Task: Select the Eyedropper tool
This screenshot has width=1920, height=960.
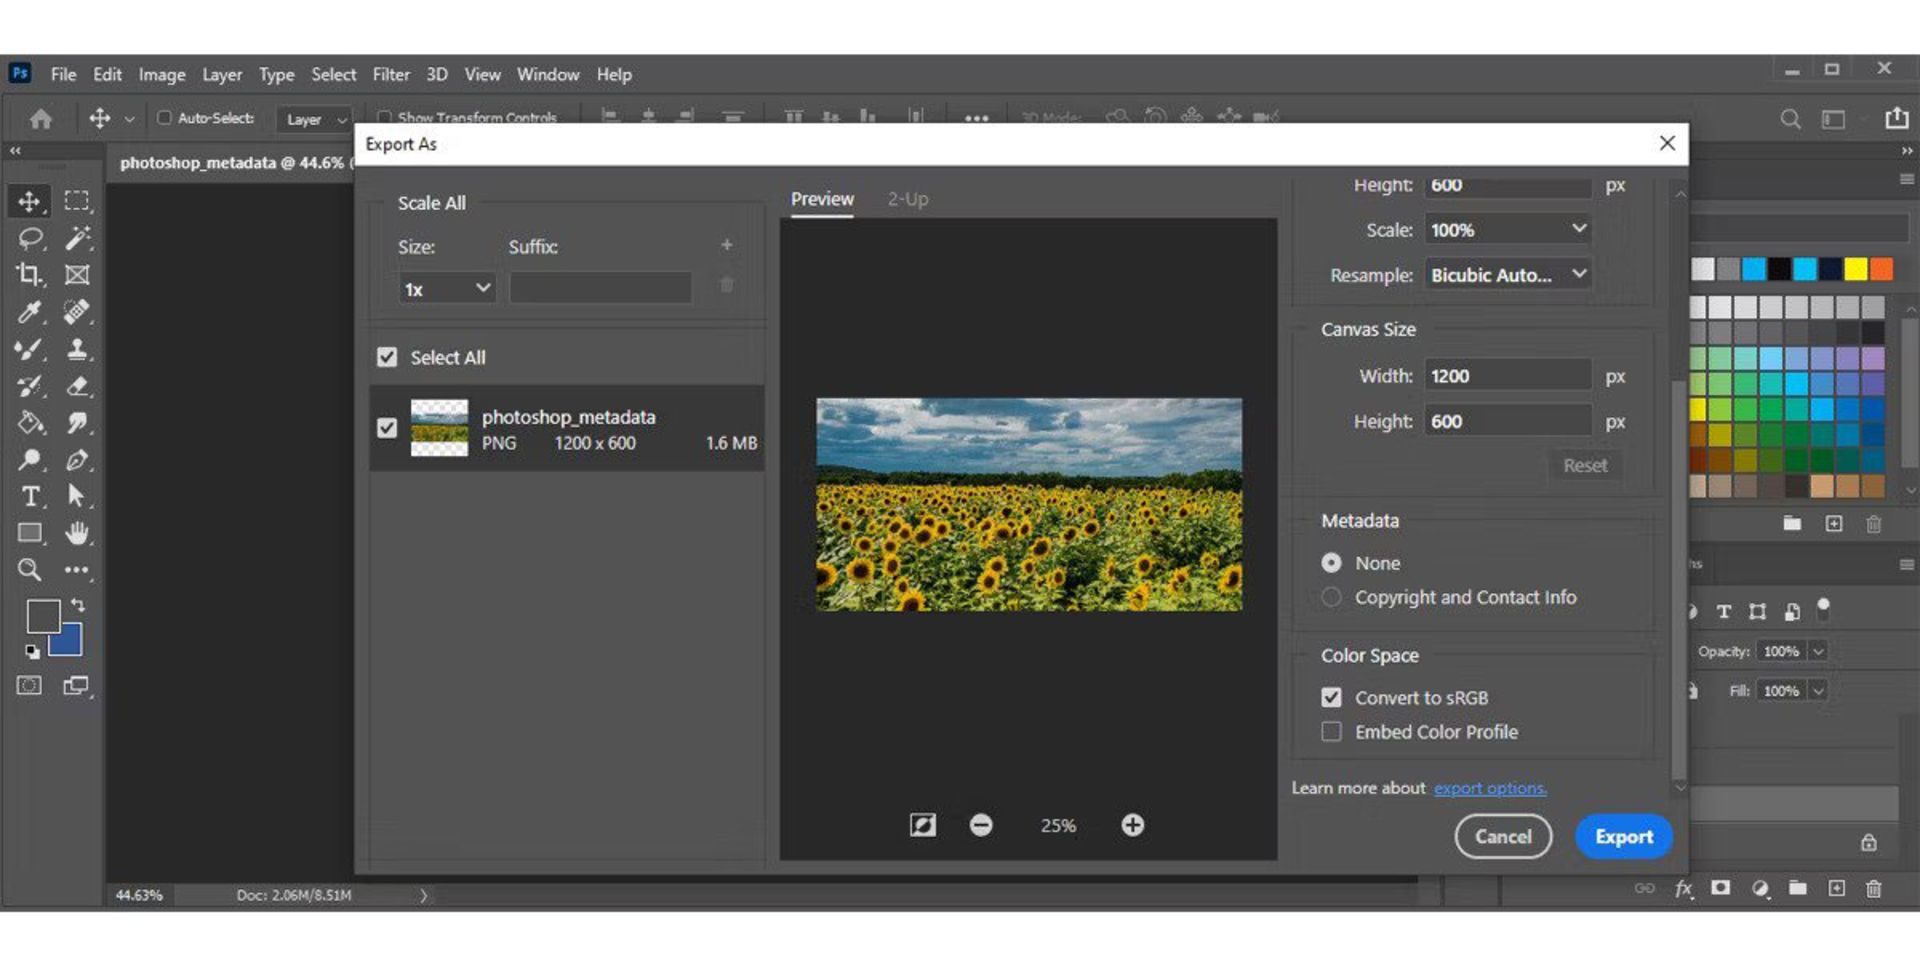Action: click(29, 312)
